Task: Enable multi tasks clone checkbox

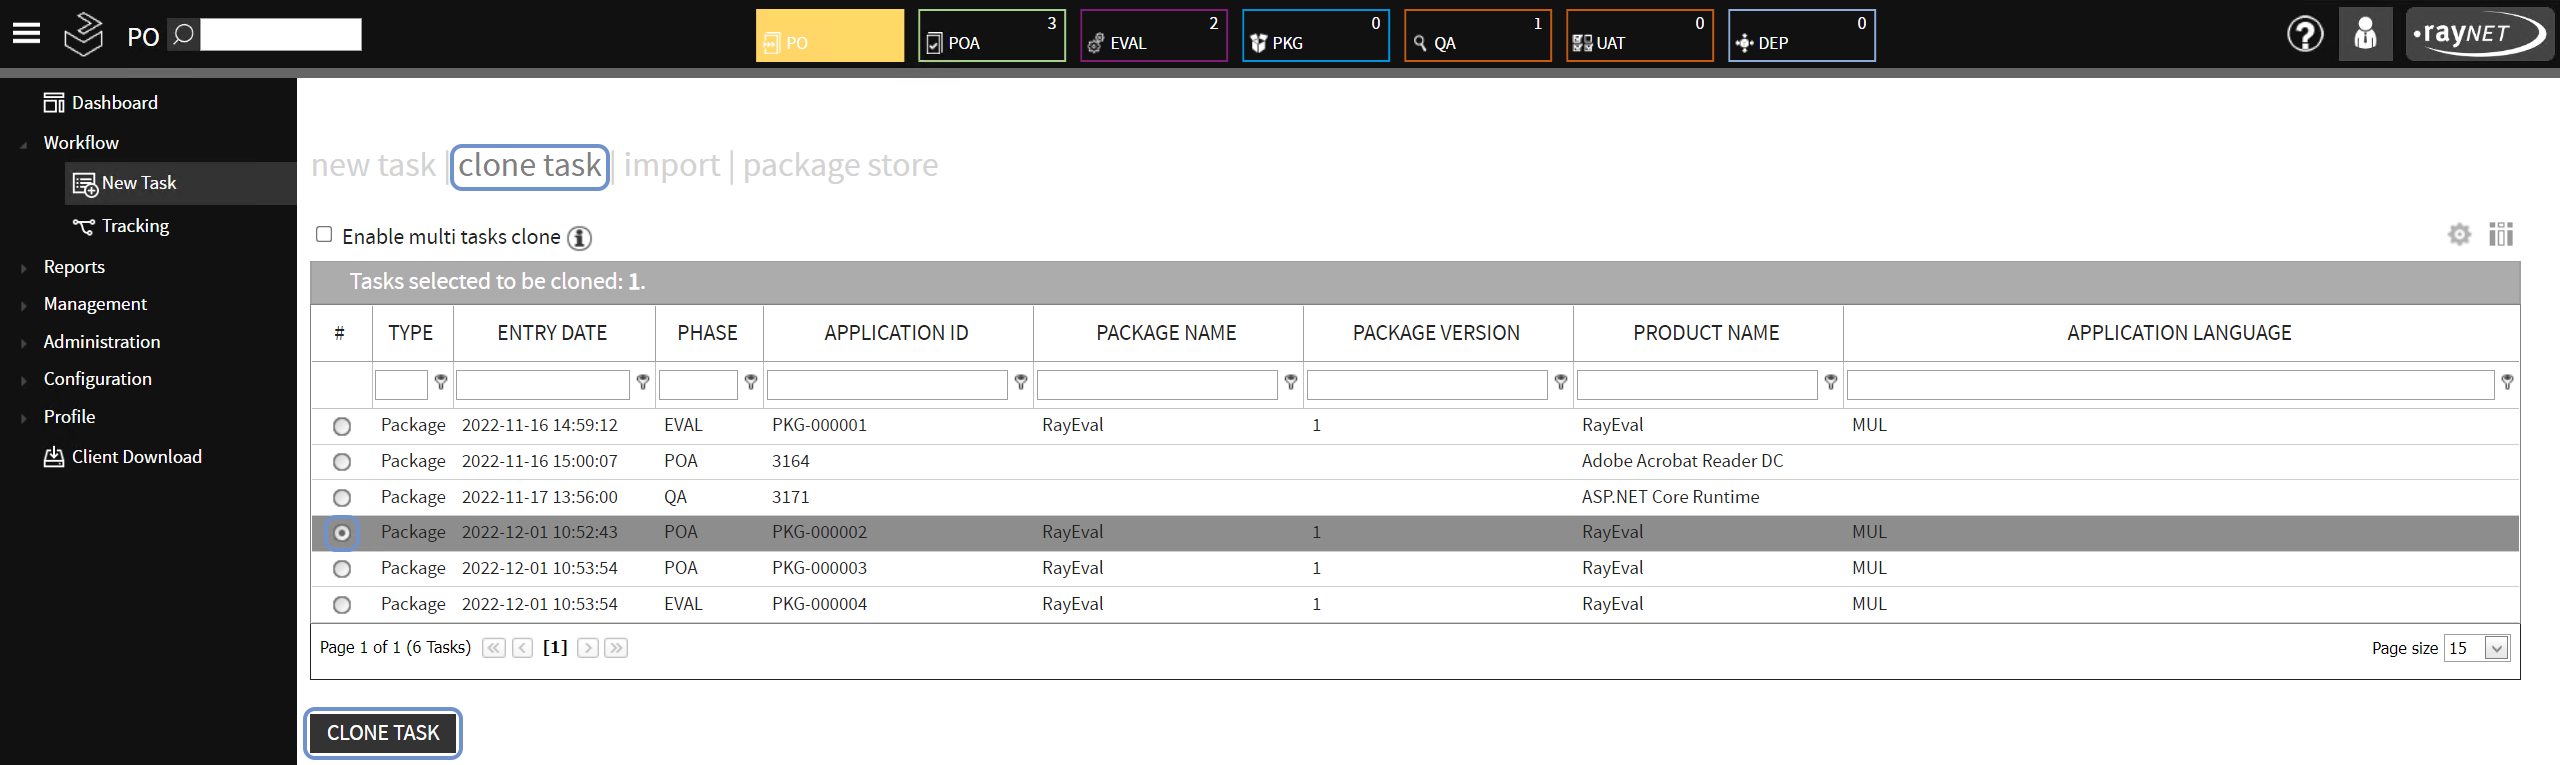Action: click(x=324, y=234)
